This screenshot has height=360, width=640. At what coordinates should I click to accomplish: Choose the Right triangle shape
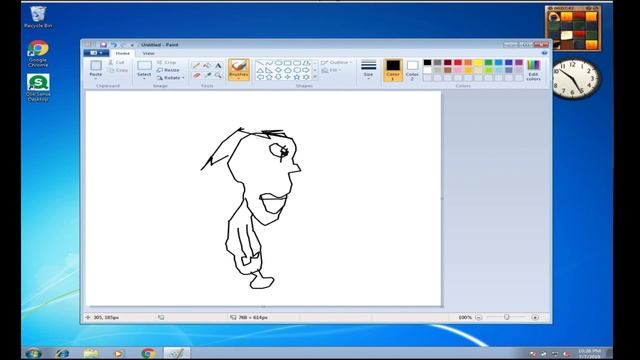click(x=269, y=70)
